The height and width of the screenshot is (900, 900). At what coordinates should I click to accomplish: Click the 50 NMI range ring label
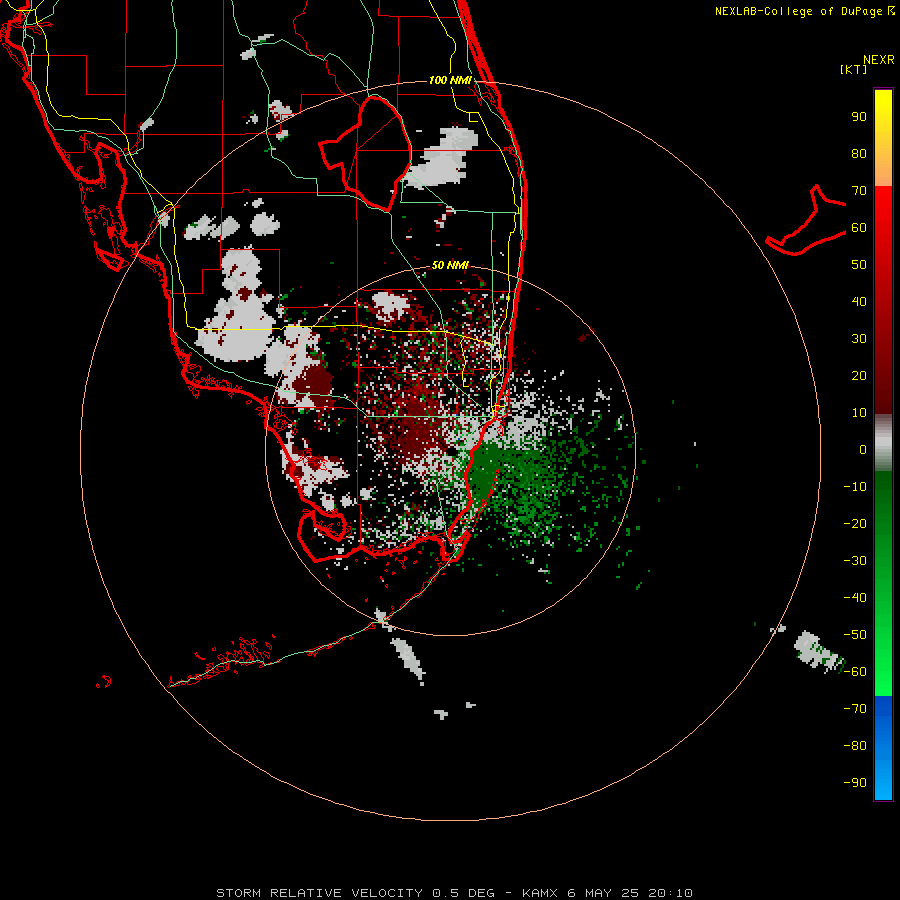450,265
